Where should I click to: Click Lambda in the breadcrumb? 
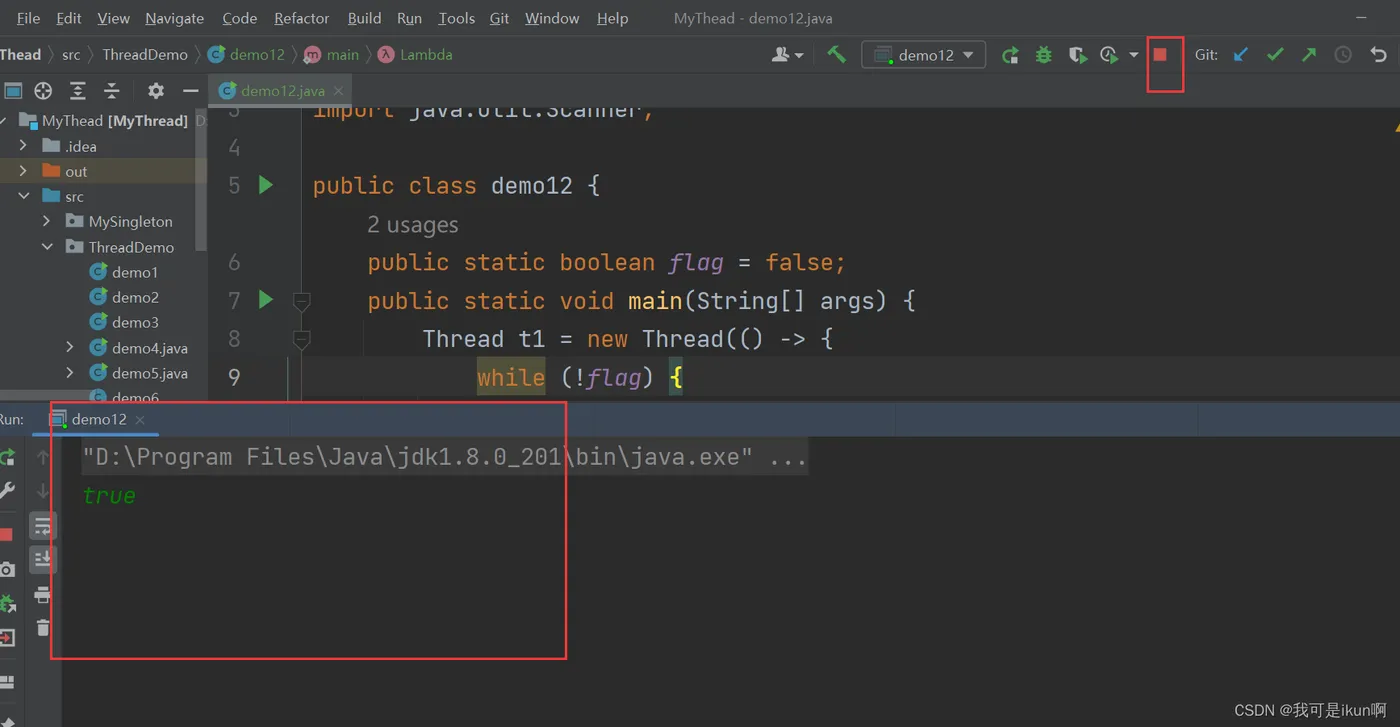point(415,55)
